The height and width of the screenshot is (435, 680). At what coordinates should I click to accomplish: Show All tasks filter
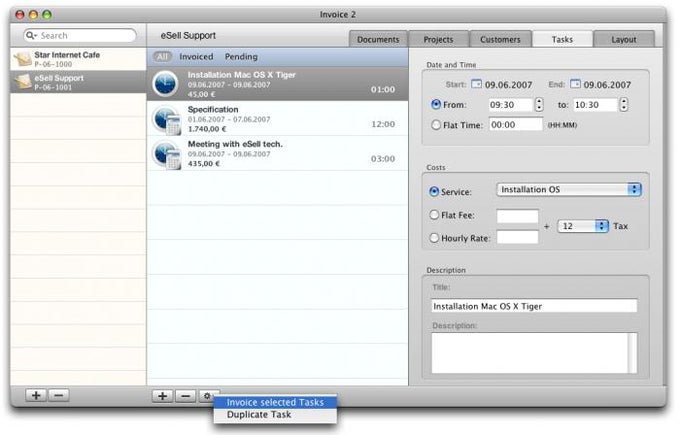click(162, 57)
